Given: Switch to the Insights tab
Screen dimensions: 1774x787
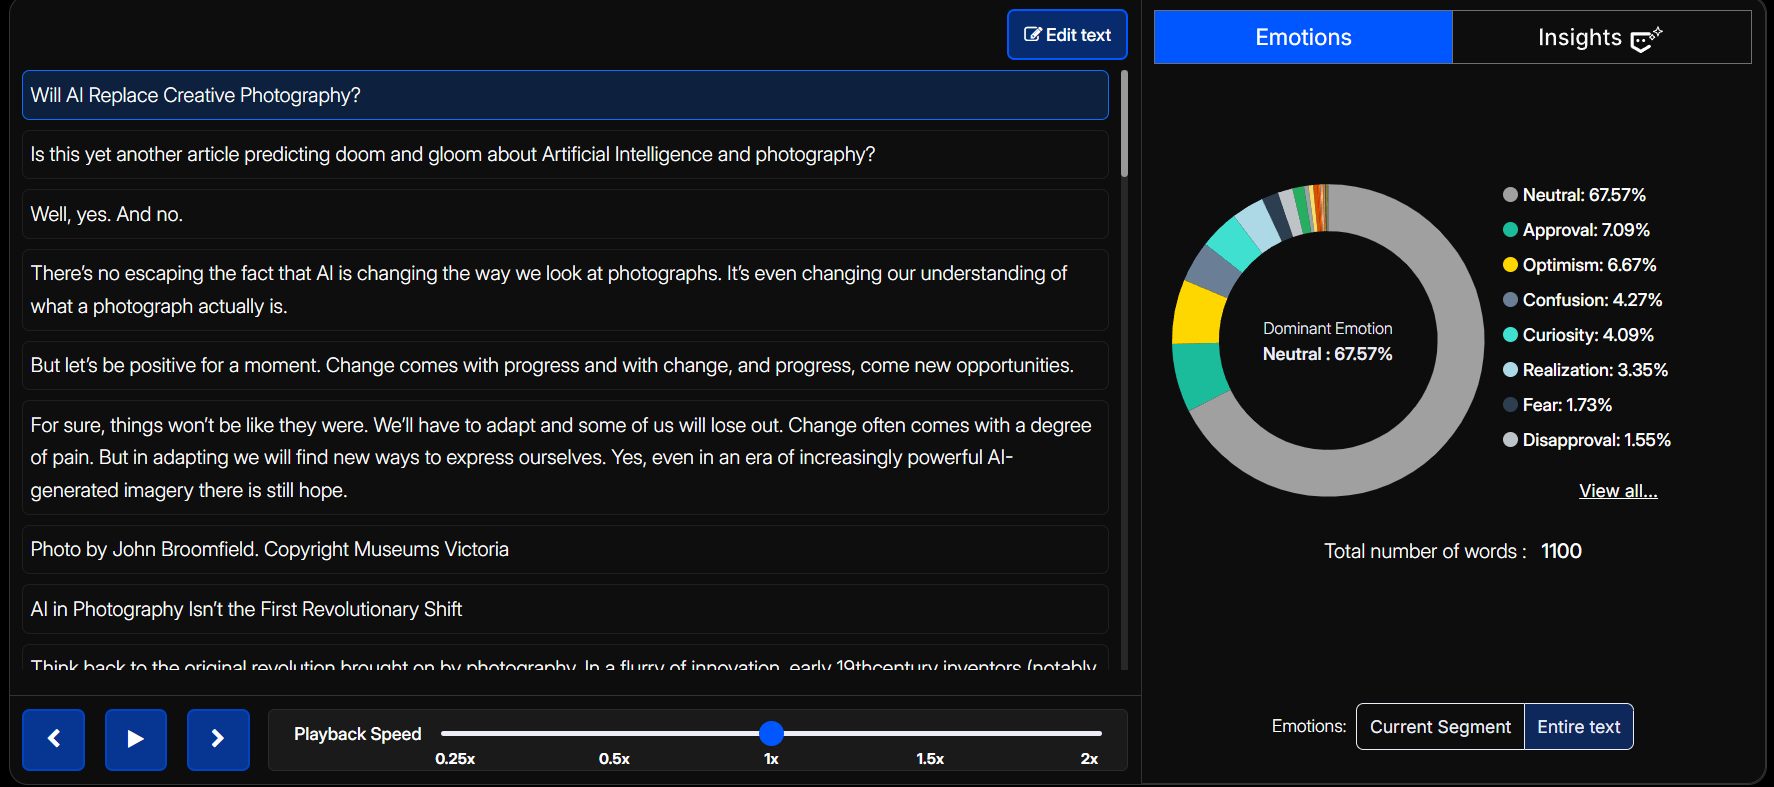Looking at the screenshot, I should pos(1600,38).
